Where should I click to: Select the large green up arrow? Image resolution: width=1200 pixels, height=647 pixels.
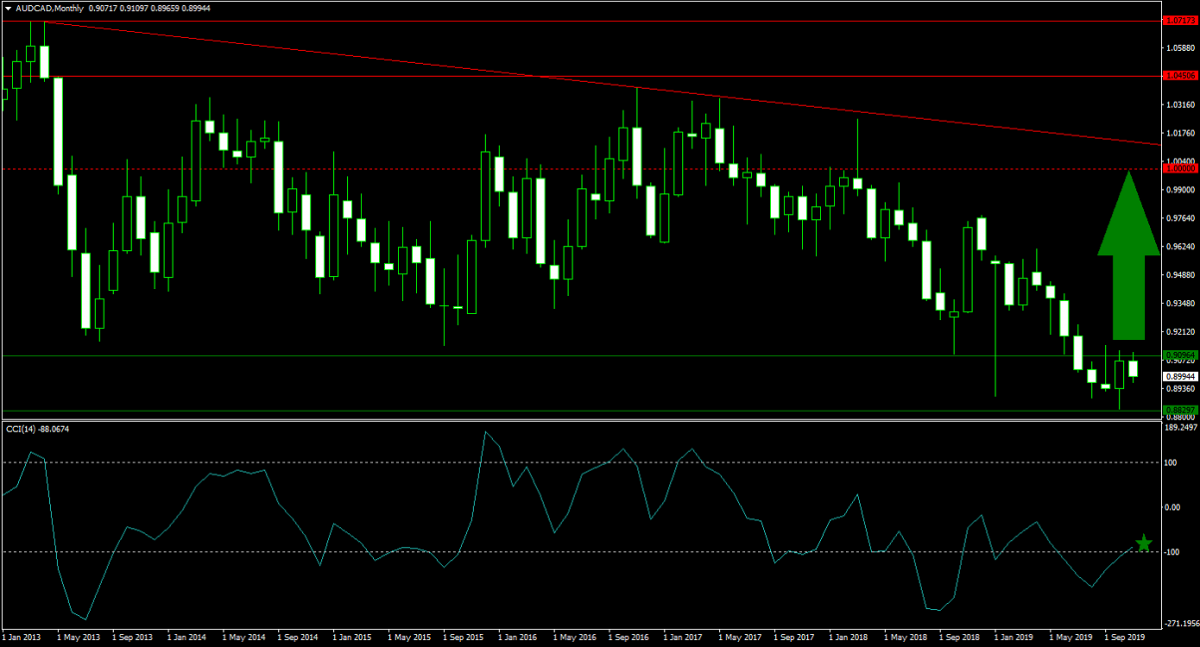click(1128, 256)
